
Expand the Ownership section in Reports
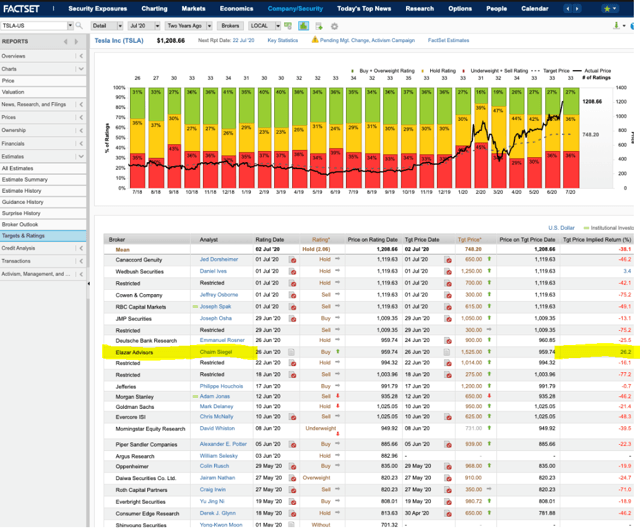tap(81, 130)
